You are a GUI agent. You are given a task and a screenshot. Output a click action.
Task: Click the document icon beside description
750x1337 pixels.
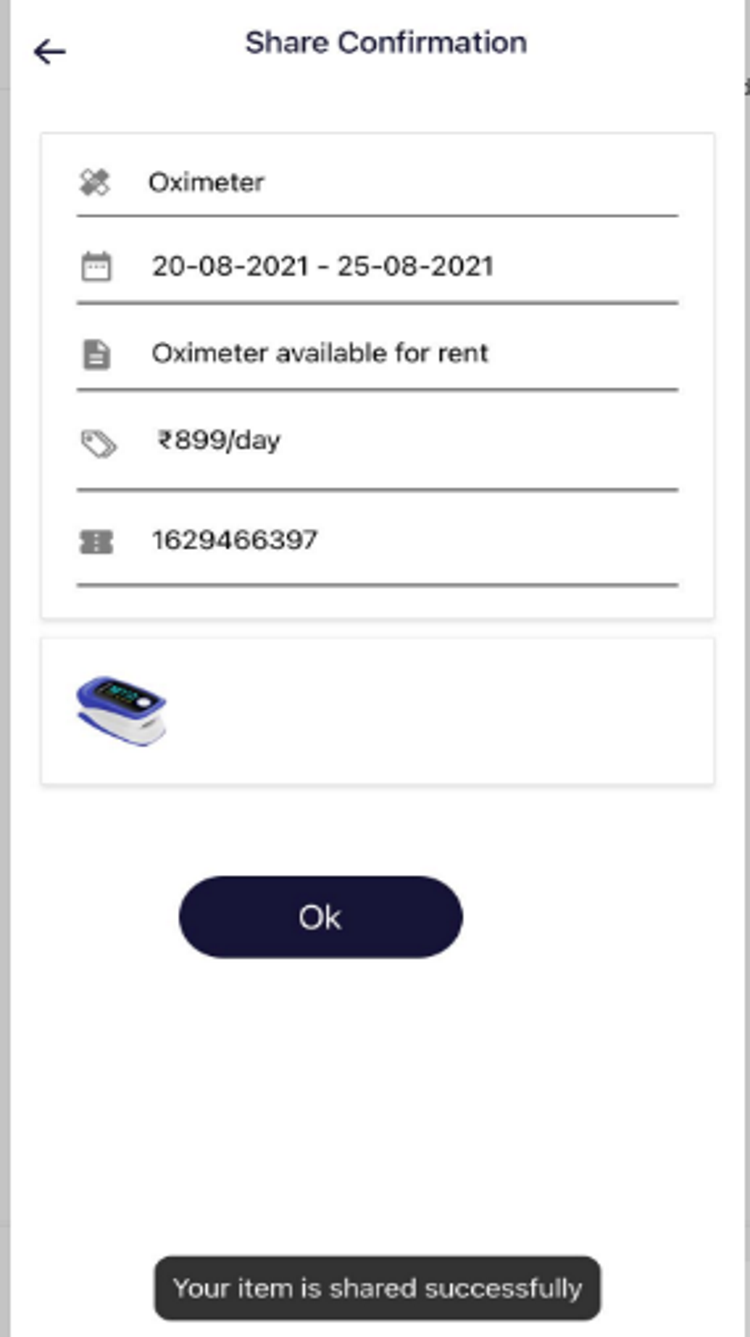(96, 354)
